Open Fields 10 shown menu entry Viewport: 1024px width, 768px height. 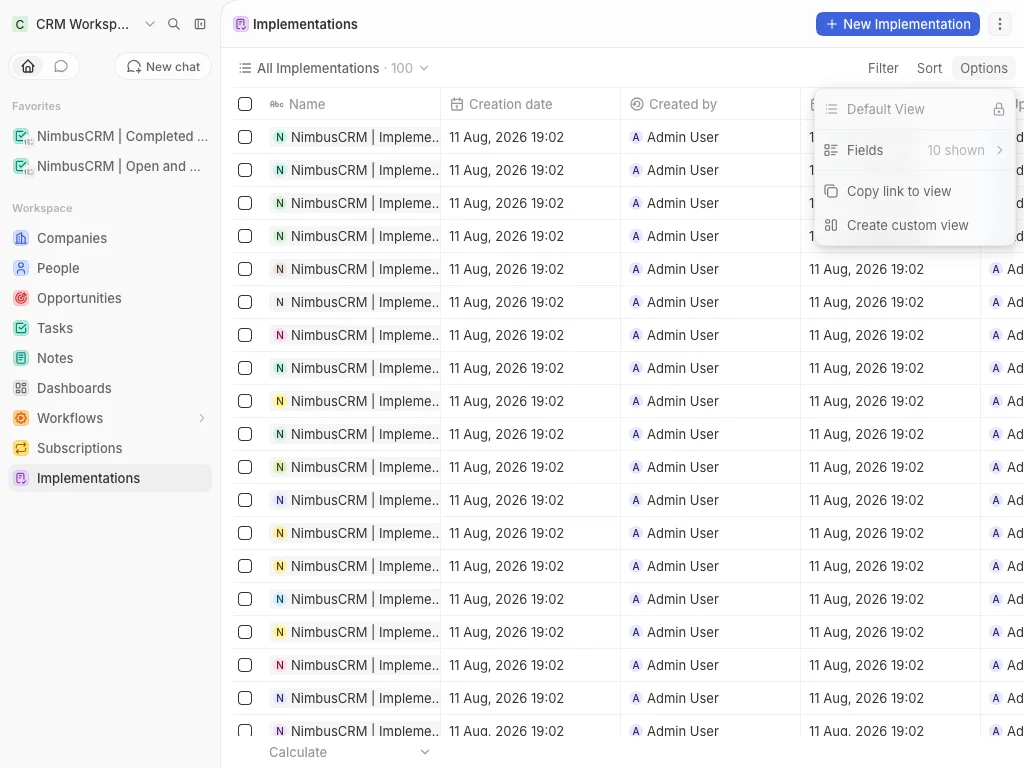pos(914,150)
